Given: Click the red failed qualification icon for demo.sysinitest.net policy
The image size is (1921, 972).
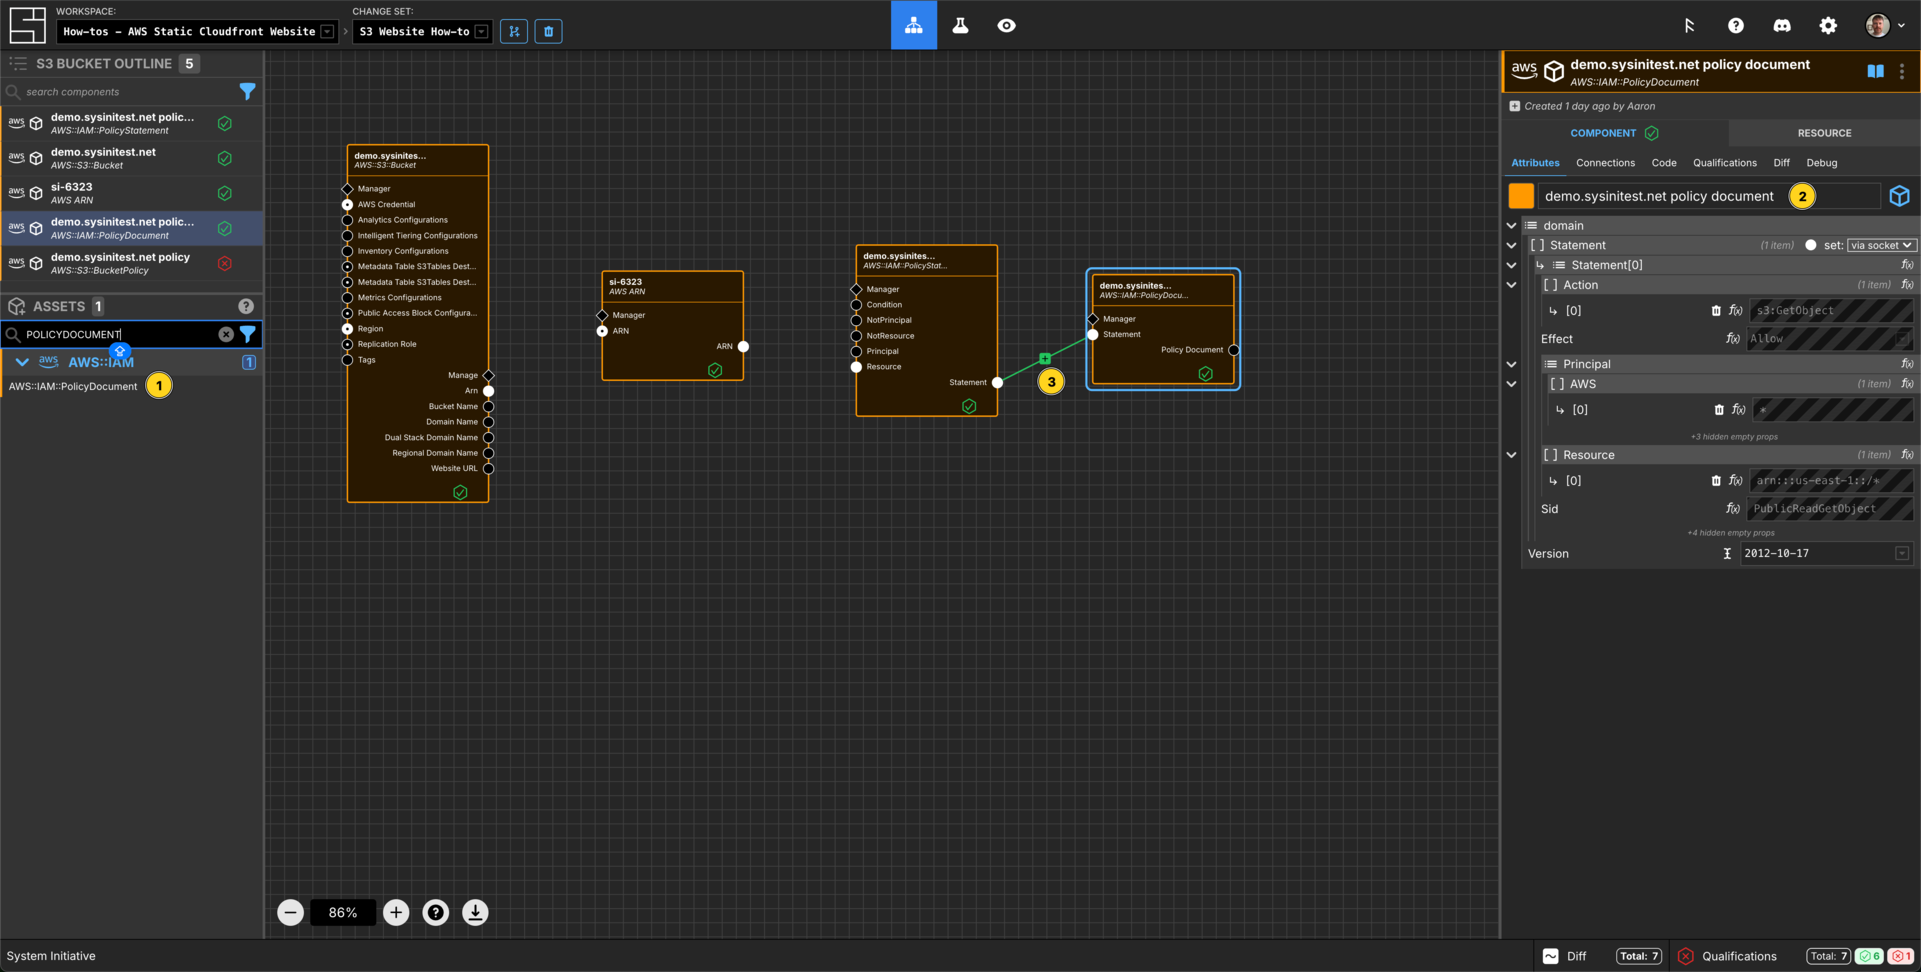Looking at the screenshot, I should point(225,264).
